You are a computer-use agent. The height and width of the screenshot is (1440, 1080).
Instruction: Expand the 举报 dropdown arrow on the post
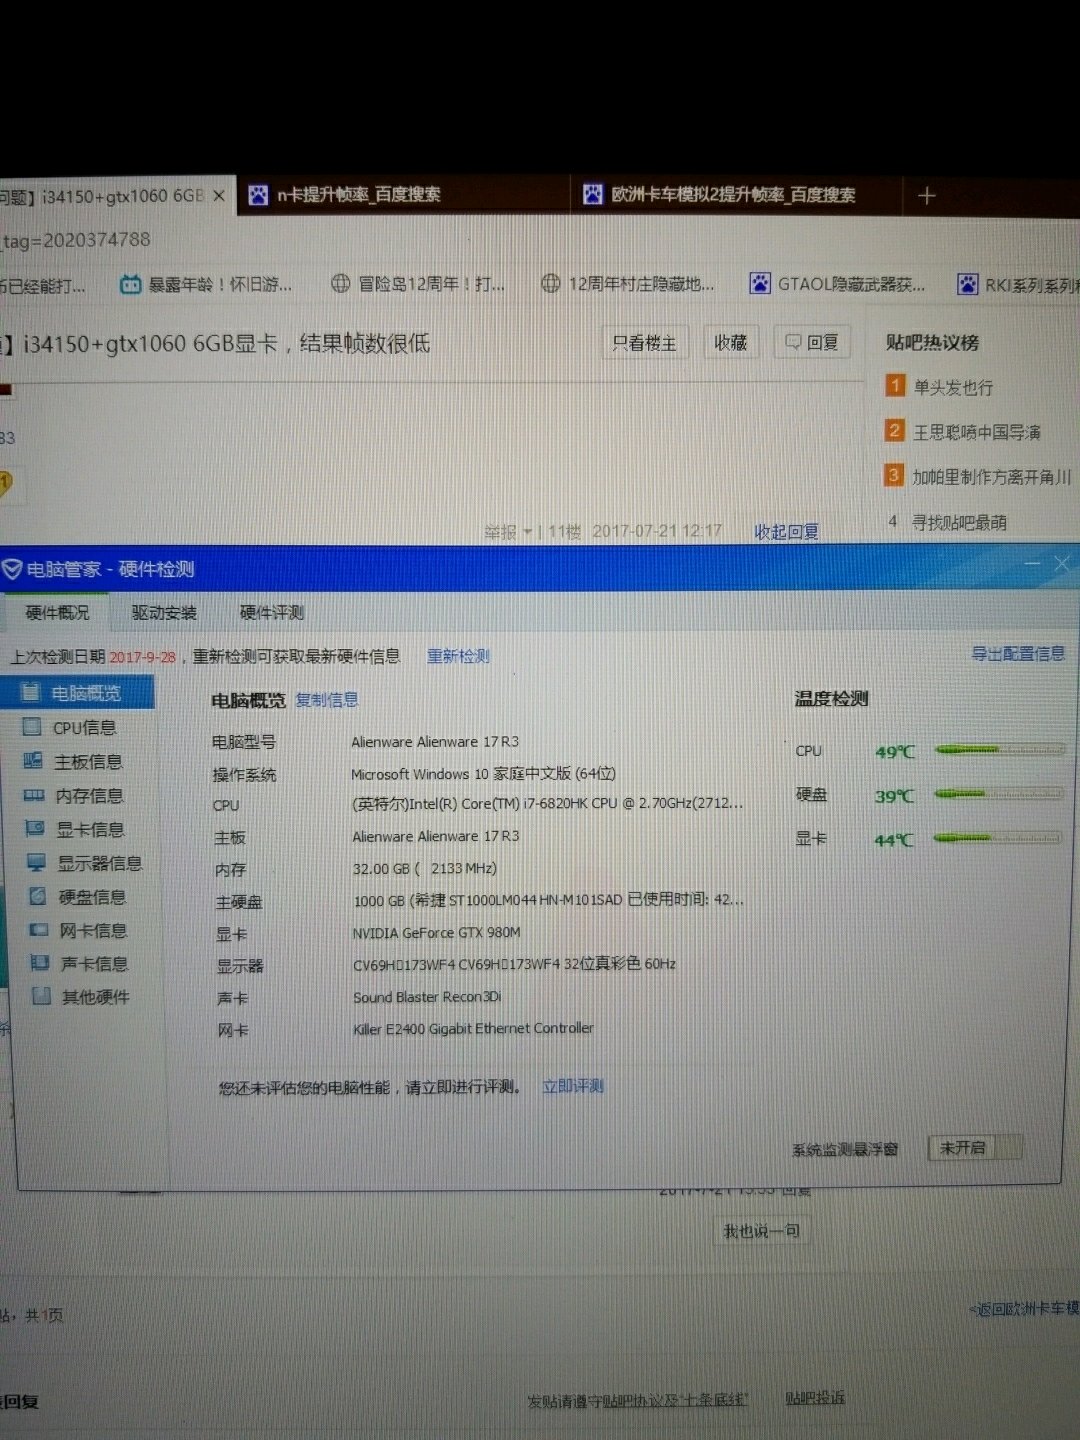527,531
